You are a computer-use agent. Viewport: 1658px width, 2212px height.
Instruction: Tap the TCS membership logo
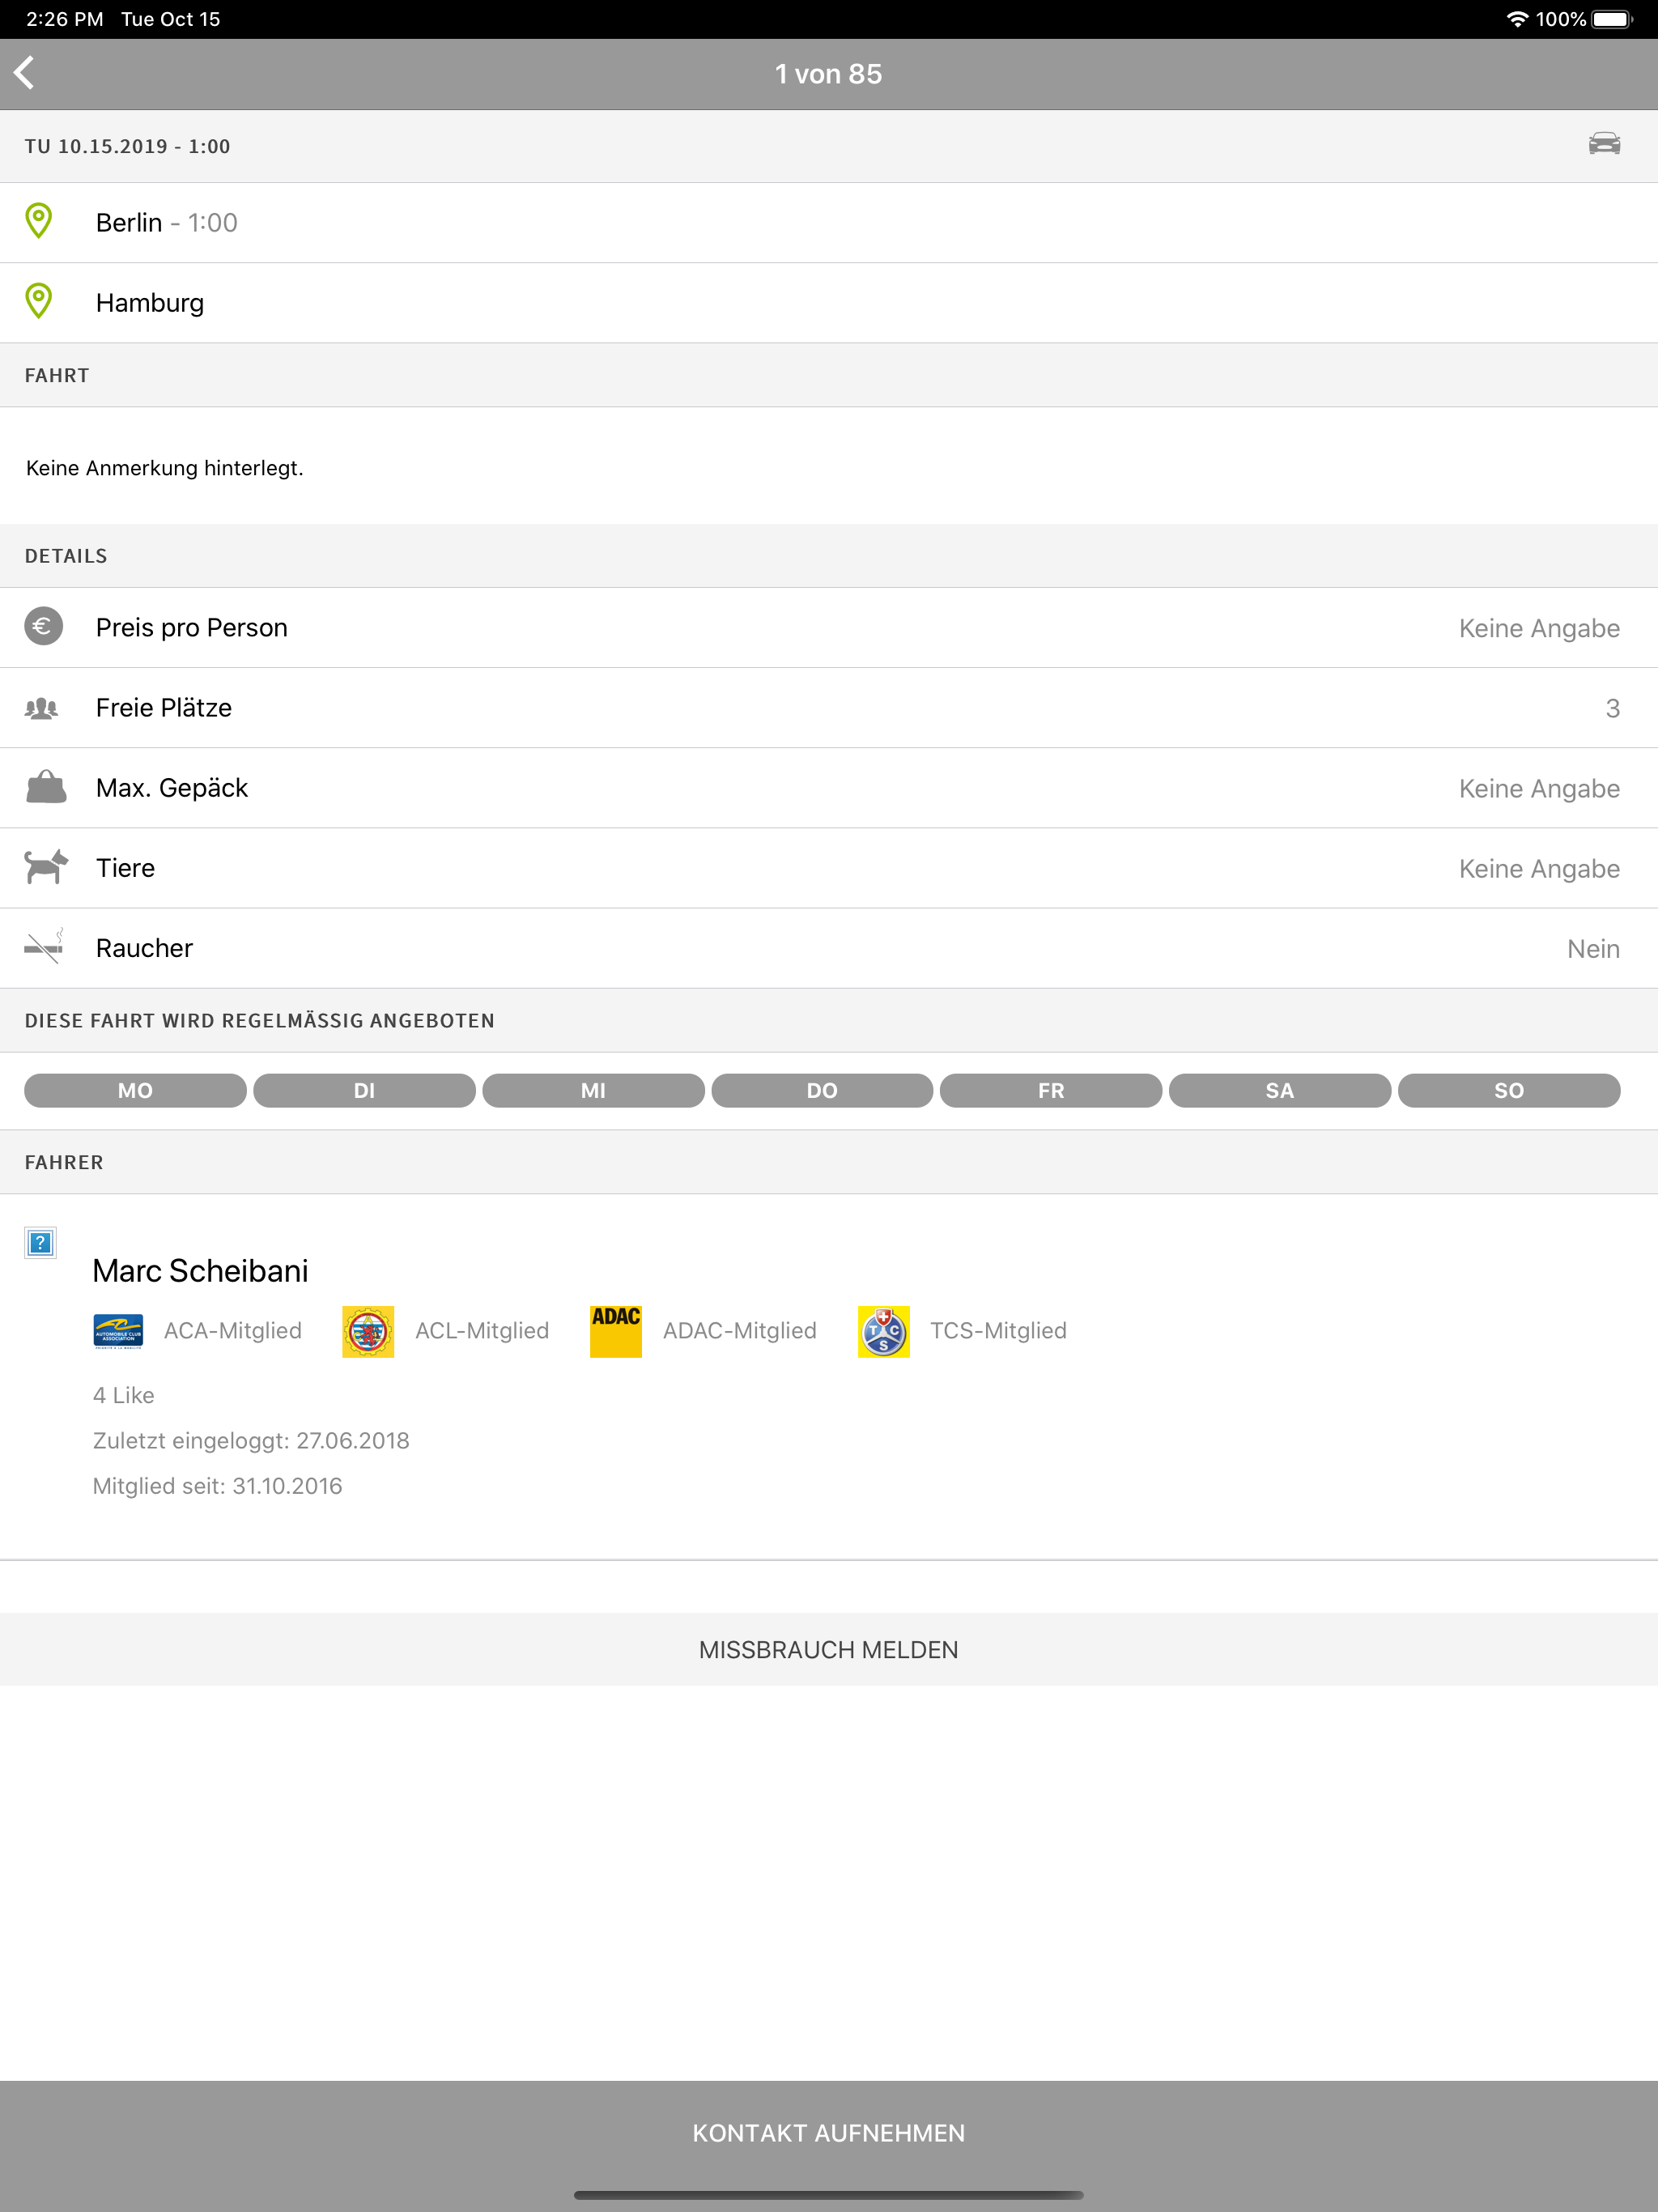(883, 1331)
